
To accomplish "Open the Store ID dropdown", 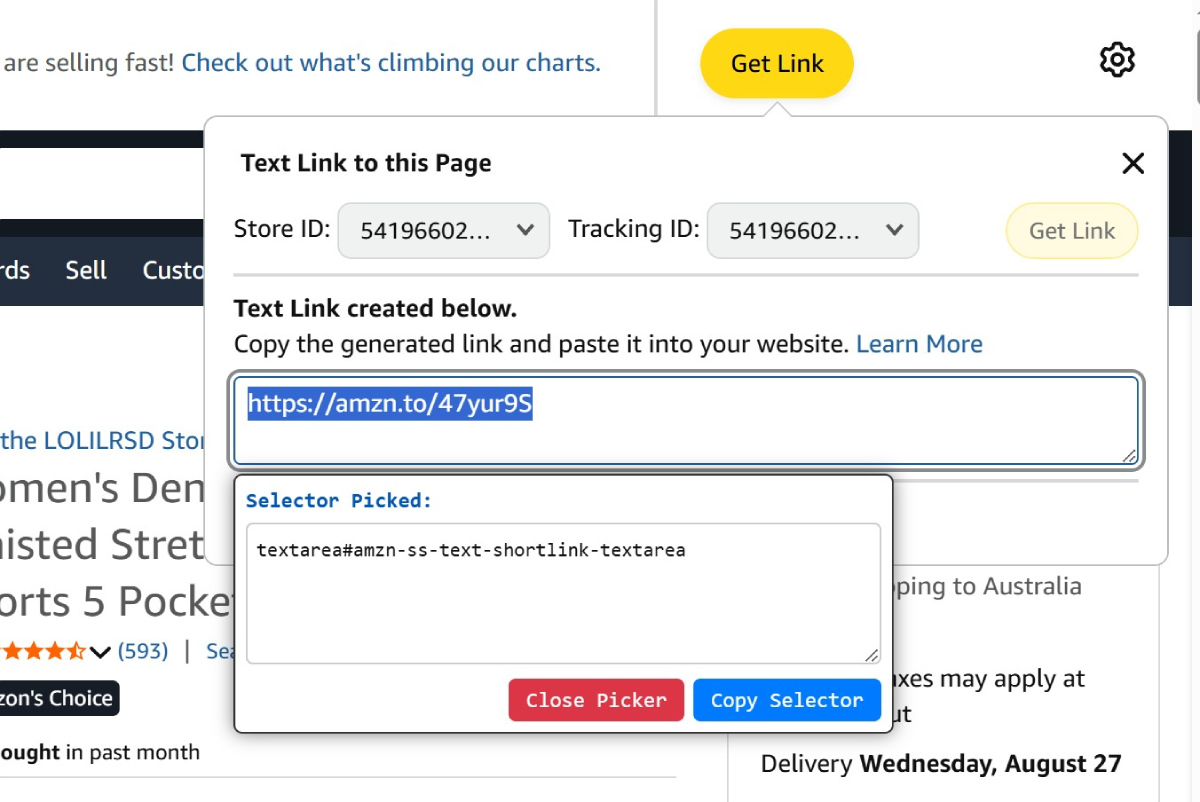I will [443, 231].
